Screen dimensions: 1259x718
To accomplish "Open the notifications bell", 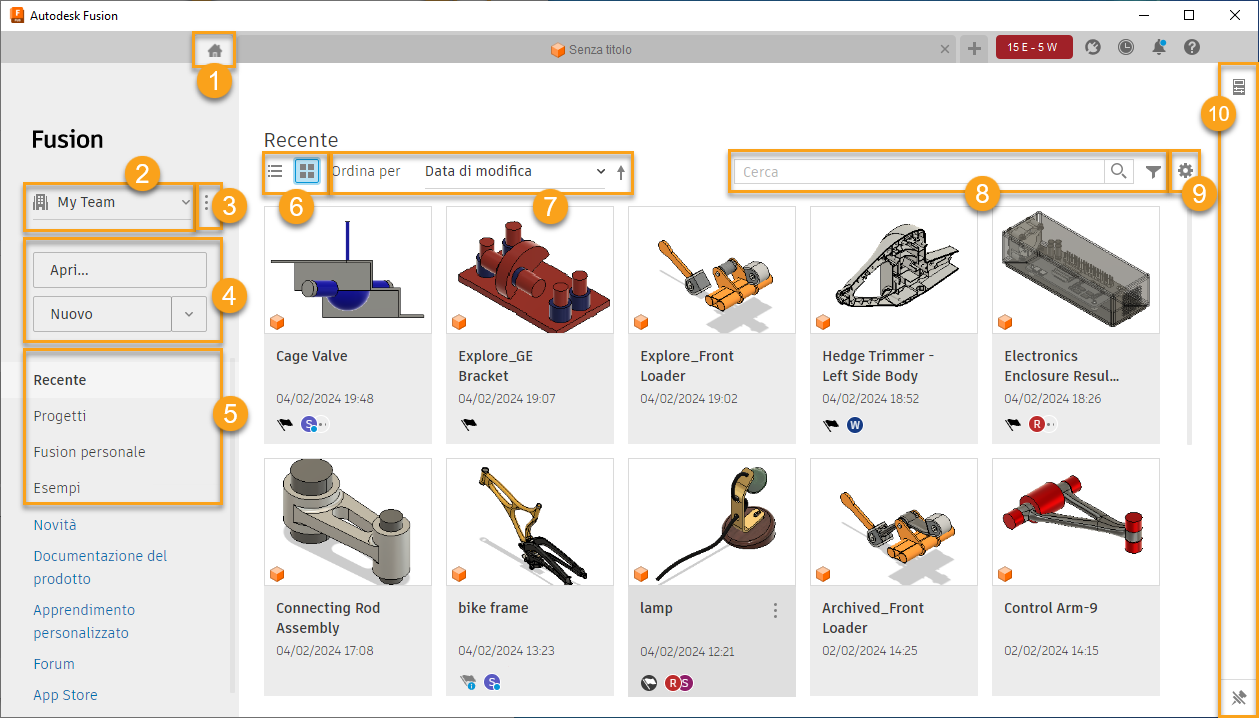I will [1159, 47].
